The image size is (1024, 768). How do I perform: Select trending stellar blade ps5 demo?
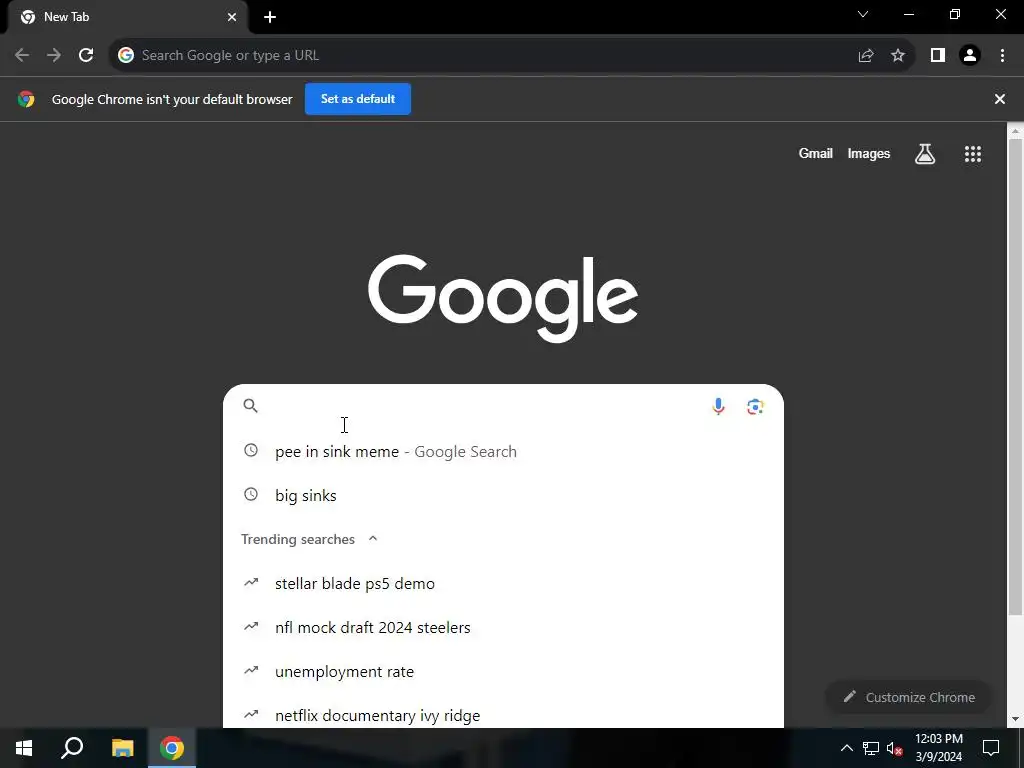click(x=503, y=583)
